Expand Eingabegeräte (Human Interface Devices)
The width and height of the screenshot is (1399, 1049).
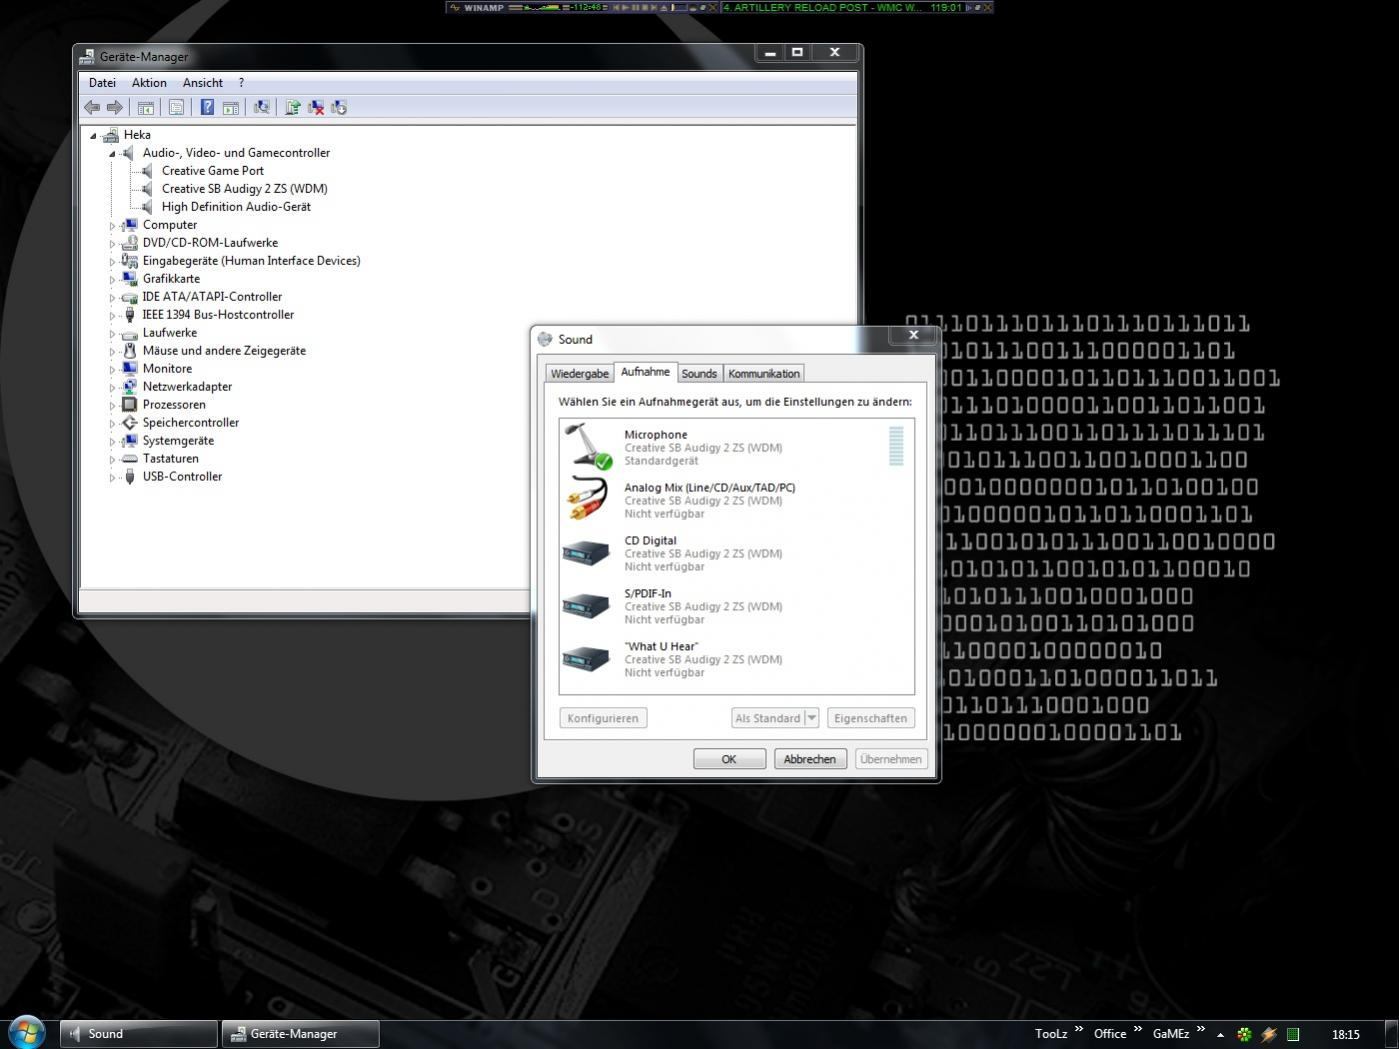click(x=112, y=262)
